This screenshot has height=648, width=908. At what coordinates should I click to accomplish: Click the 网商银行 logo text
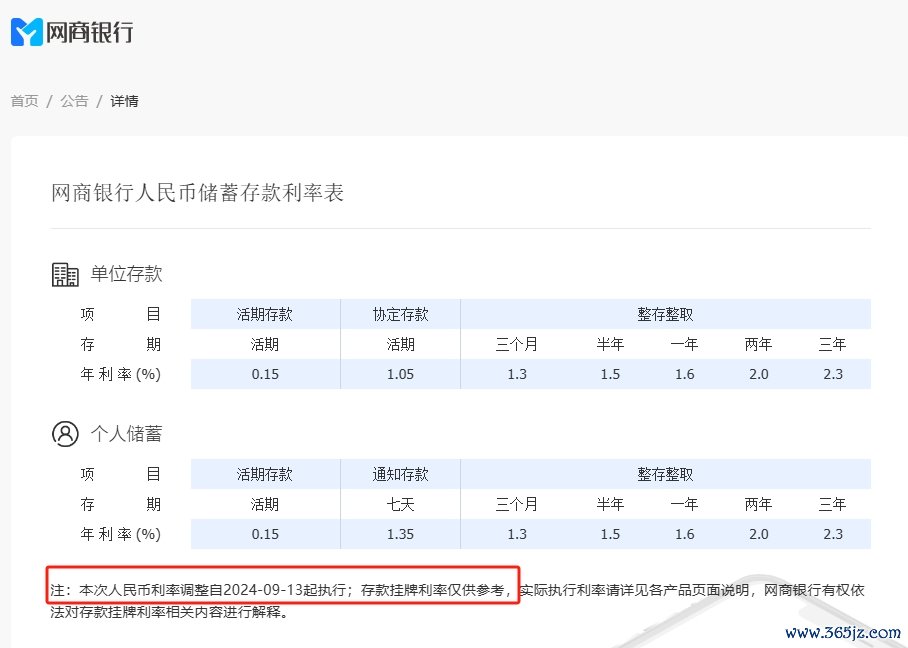pyautogui.click(x=90, y=32)
